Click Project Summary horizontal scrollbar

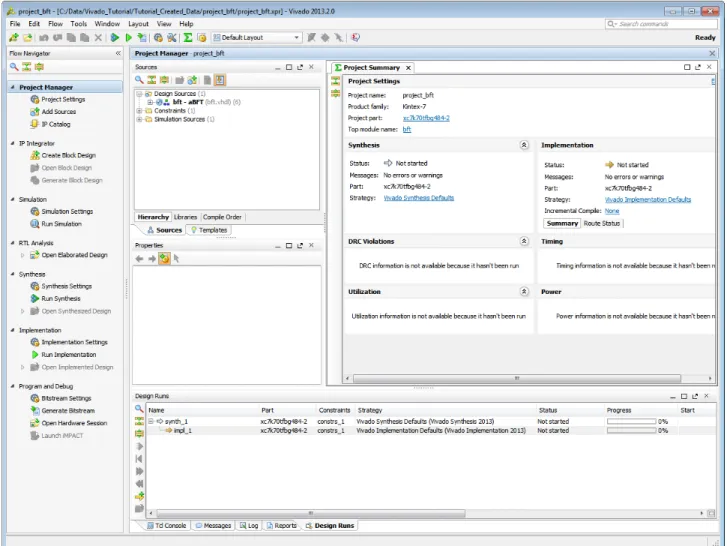point(517,378)
